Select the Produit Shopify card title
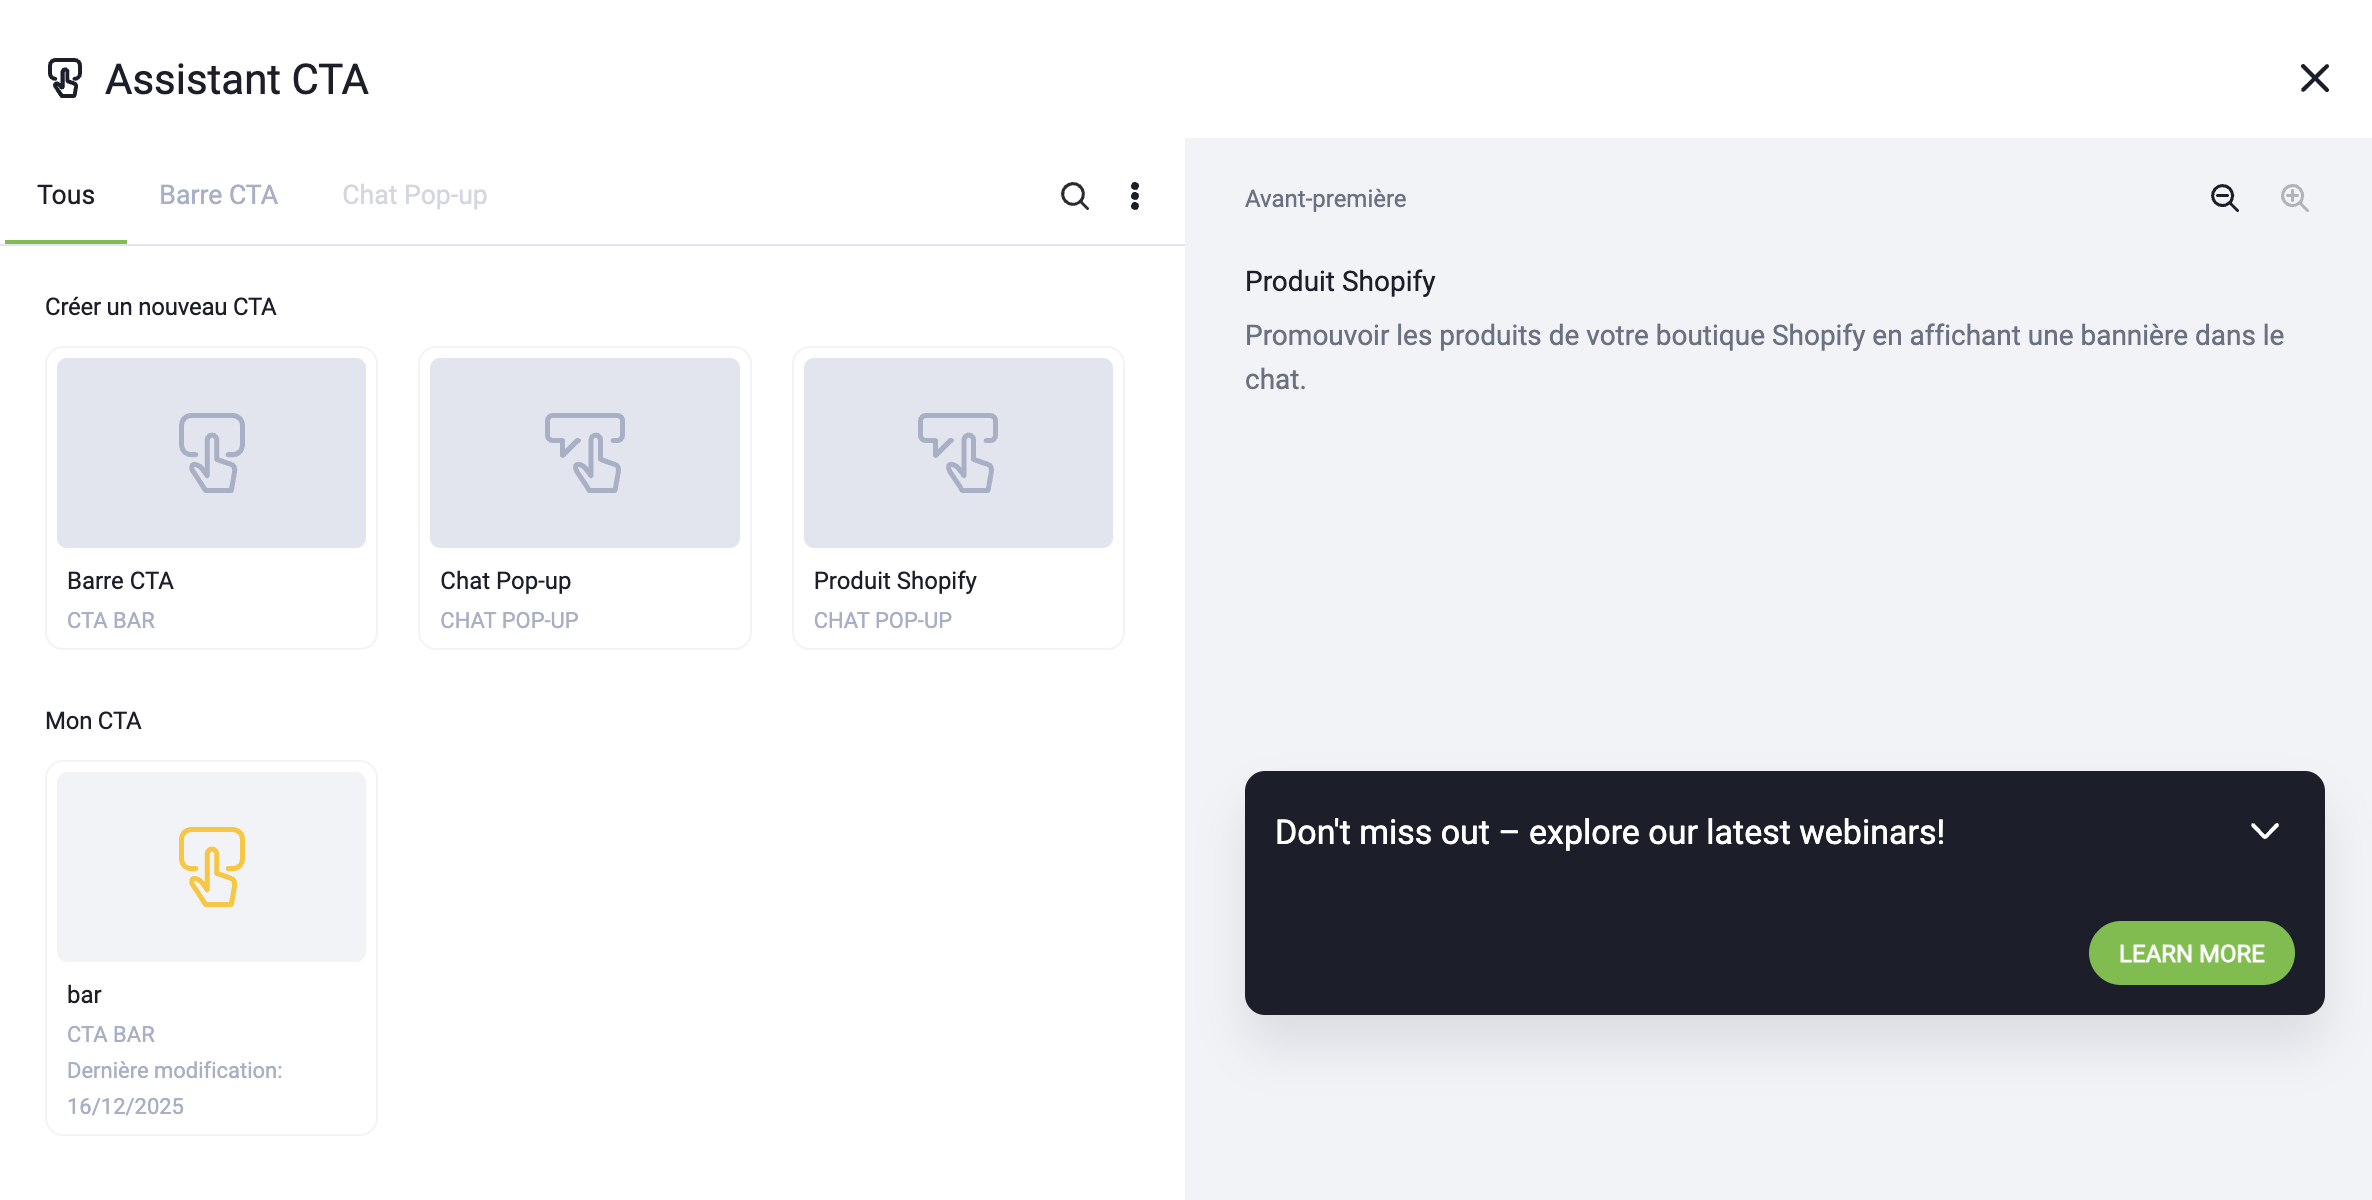Screen dimensions: 2372x1200 click(x=894, y=581)
